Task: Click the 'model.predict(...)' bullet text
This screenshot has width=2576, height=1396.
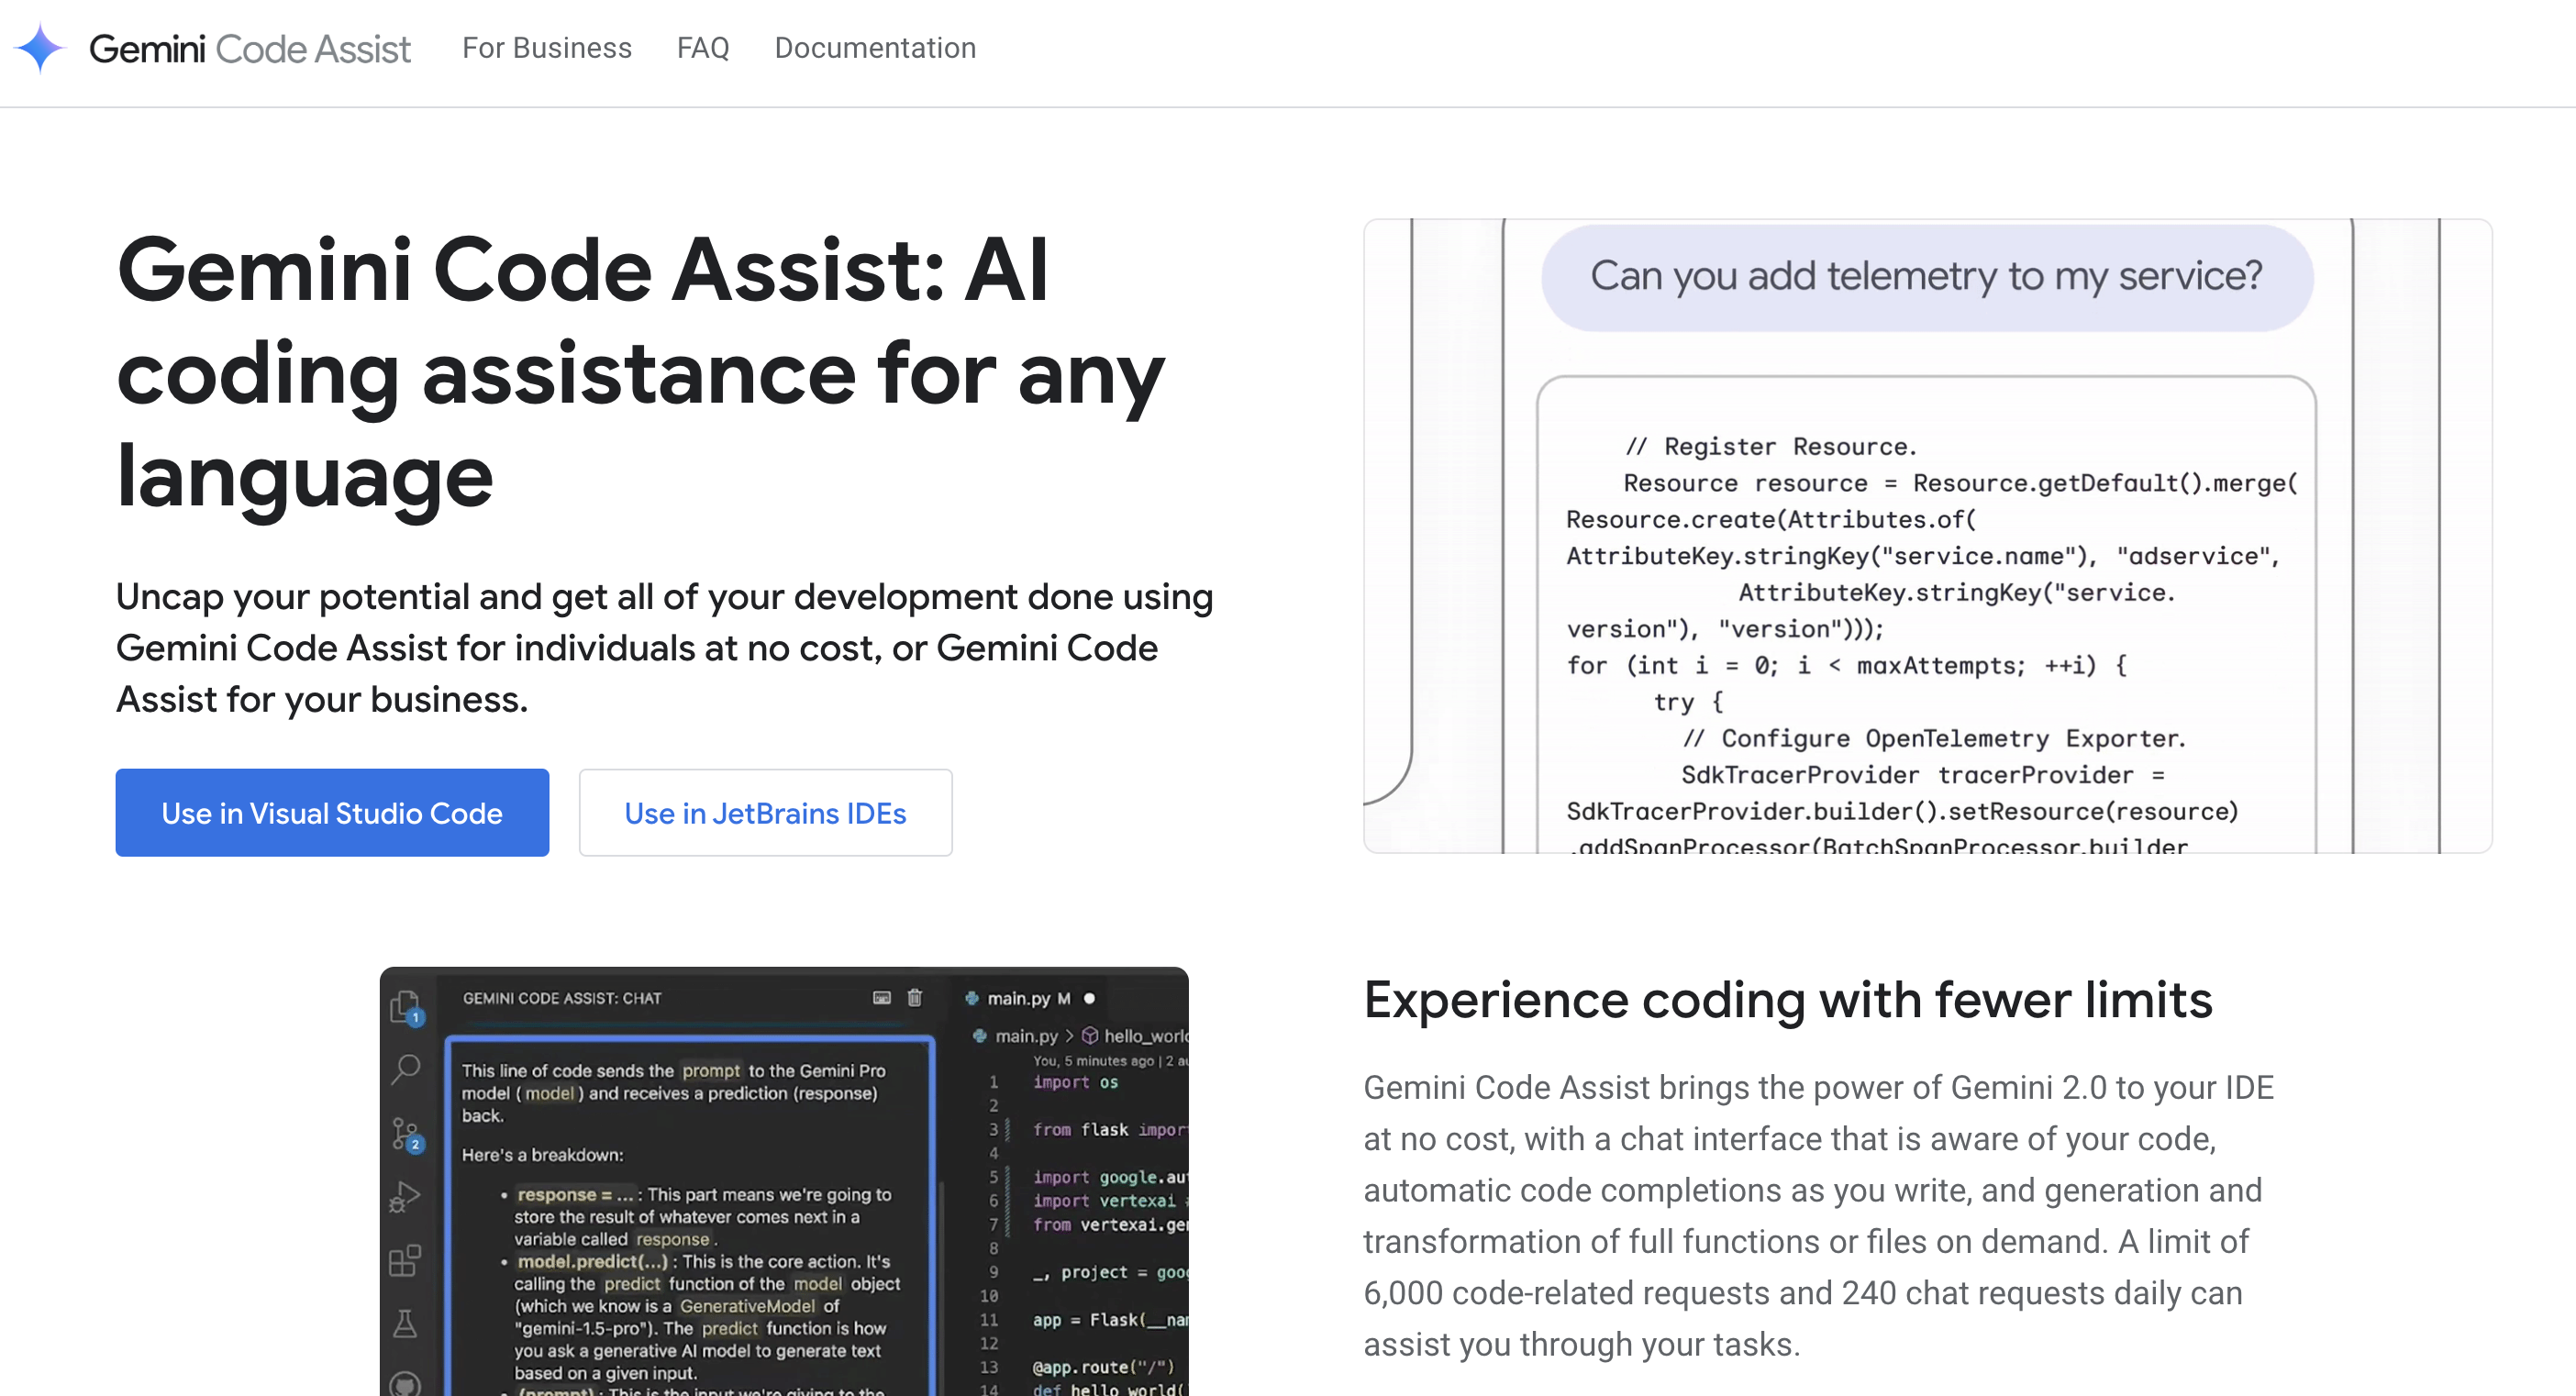Action: coord(592,1261)
